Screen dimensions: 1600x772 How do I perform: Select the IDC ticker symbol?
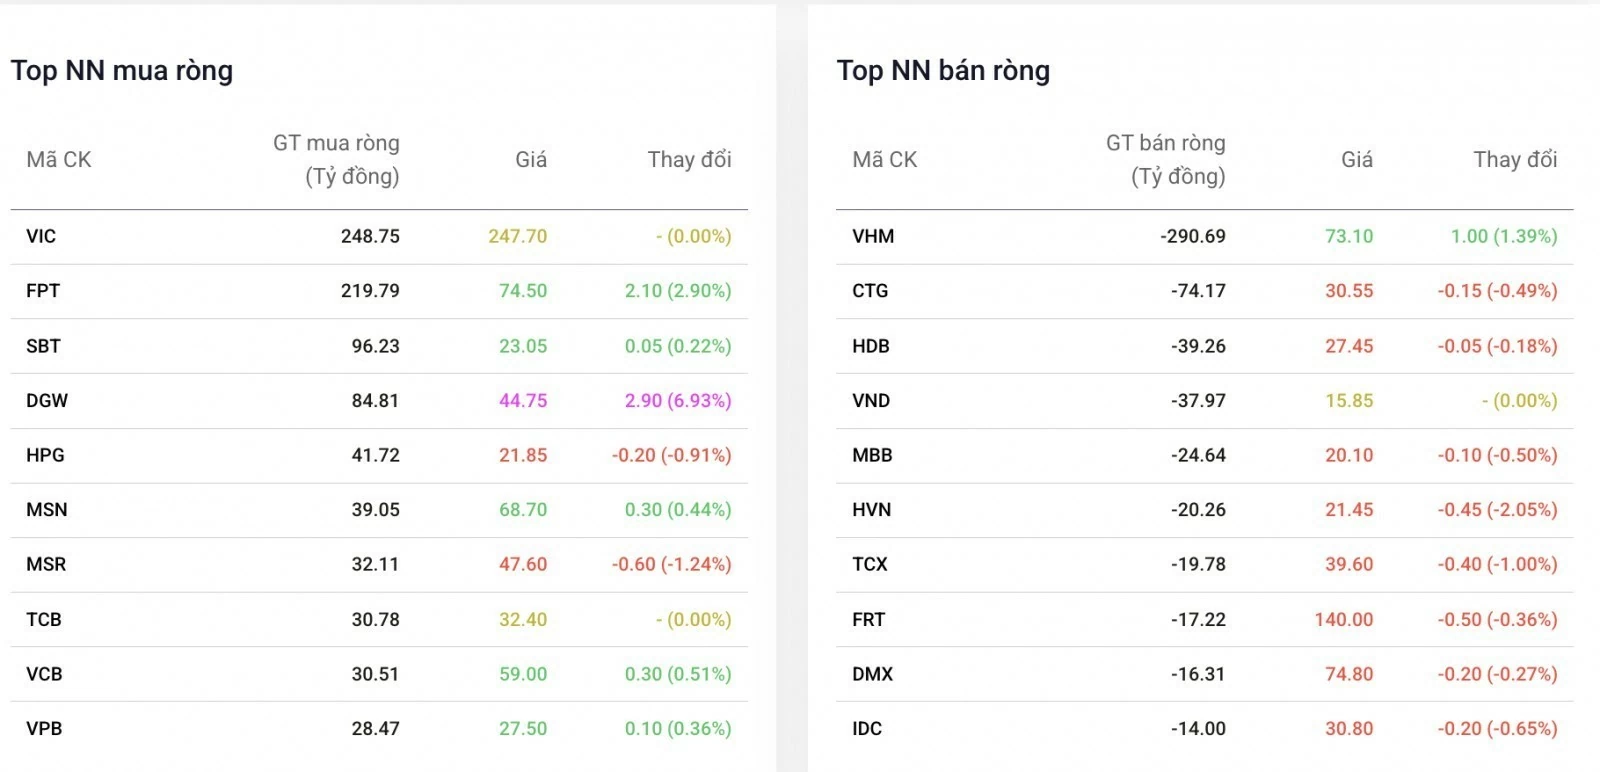pyautogui.click(x=867, y=728)
